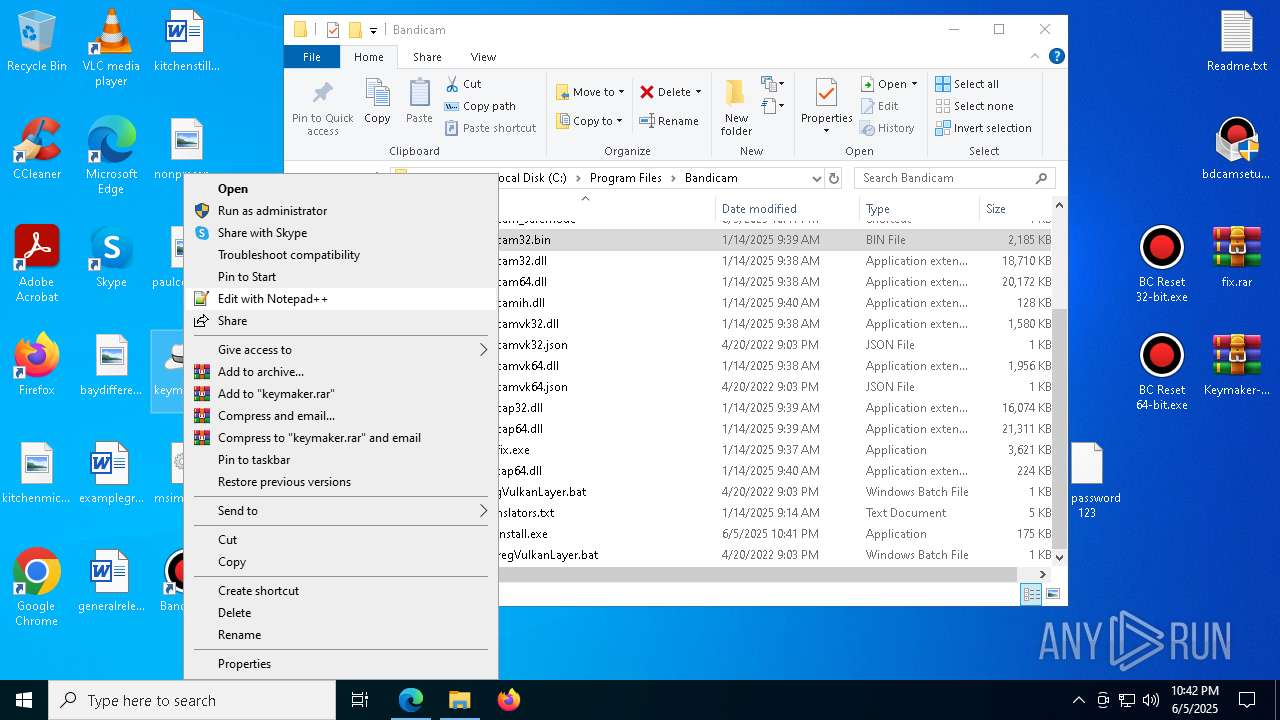
Task: Select the BC Reset 32-bit.exe icon
Action: (1161, 265)
